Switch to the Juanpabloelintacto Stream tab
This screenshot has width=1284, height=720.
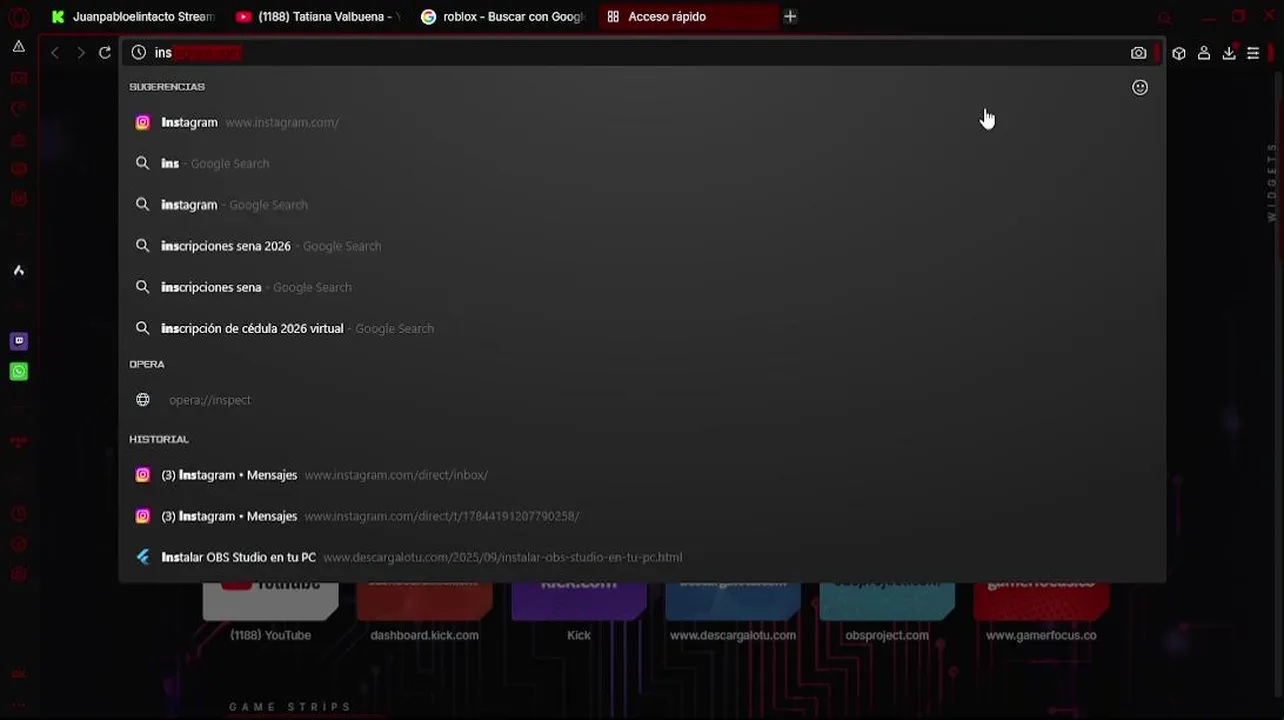pos(132,16)
